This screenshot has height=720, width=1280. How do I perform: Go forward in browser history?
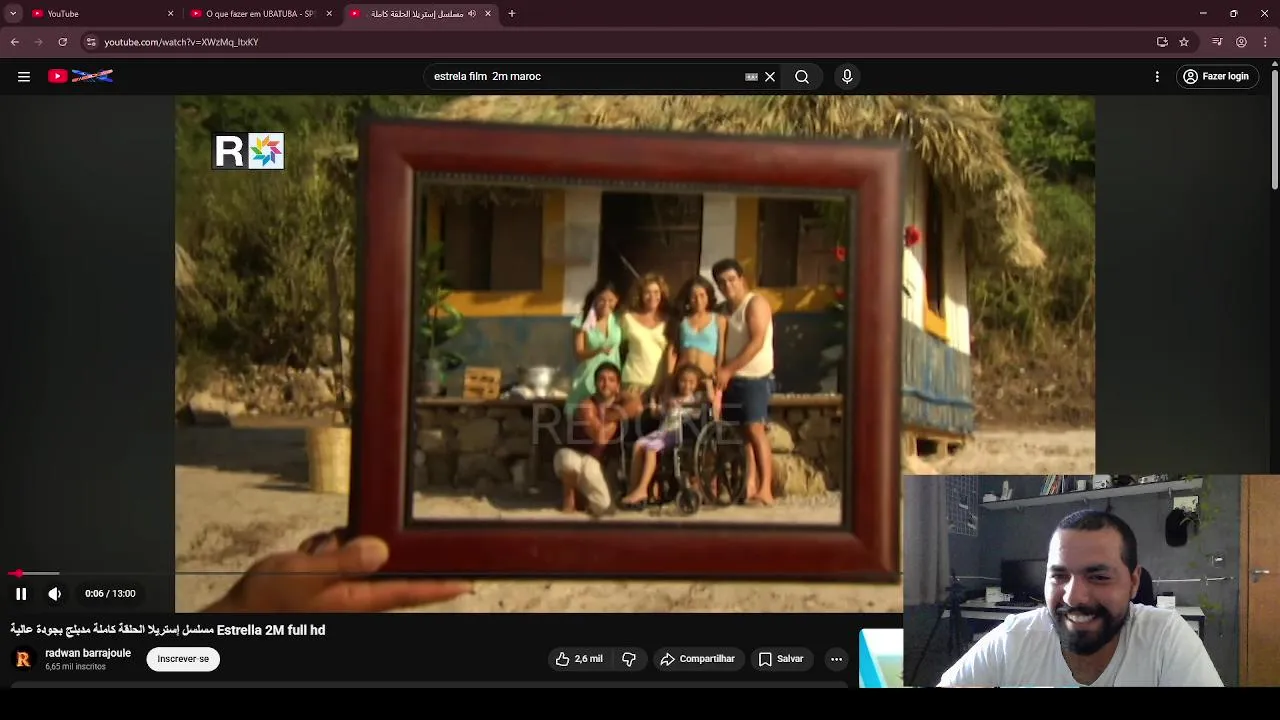click(39, 42)
